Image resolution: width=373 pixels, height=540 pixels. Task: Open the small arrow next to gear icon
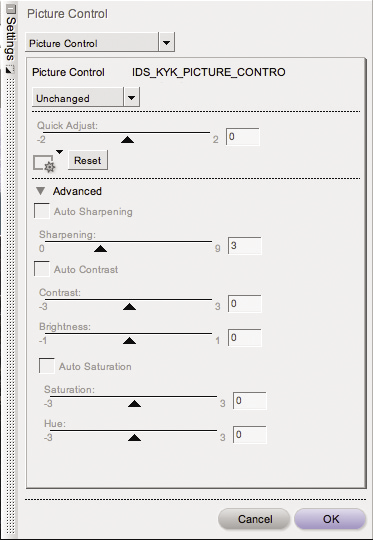coord(60,152)
